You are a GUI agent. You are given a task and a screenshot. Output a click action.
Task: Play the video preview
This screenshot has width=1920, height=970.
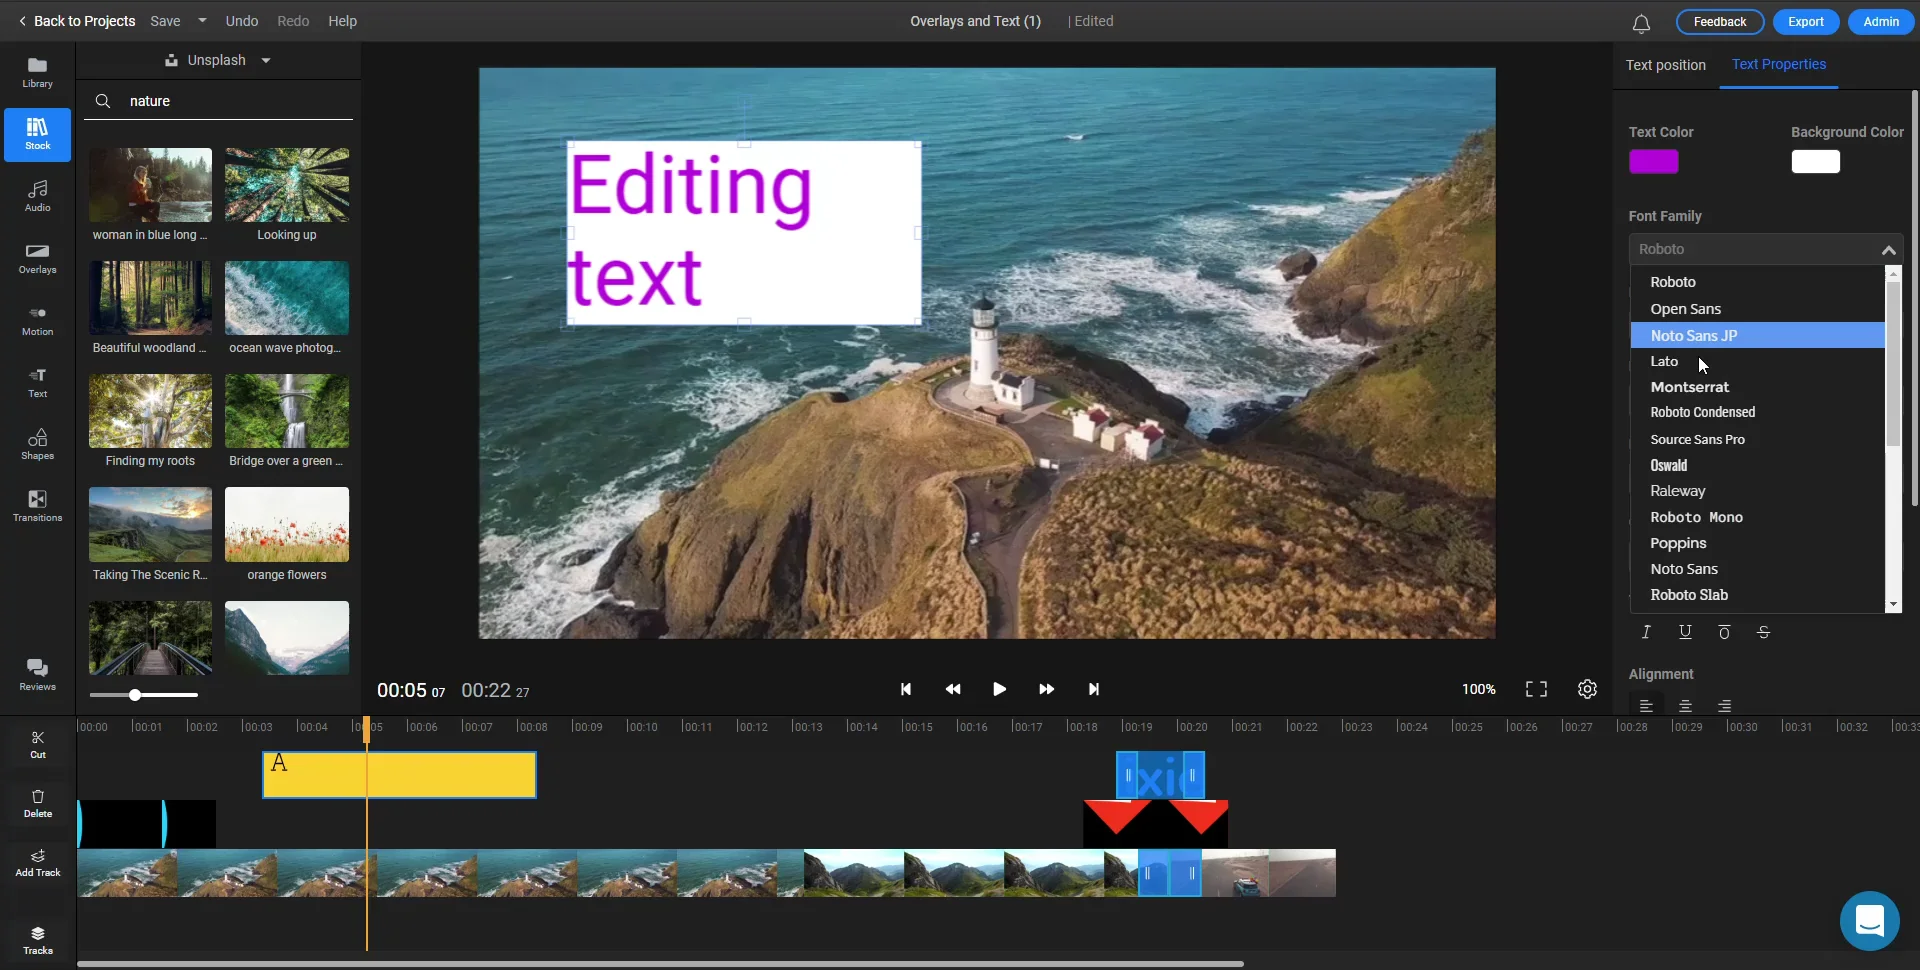click(x=999, y=689)
